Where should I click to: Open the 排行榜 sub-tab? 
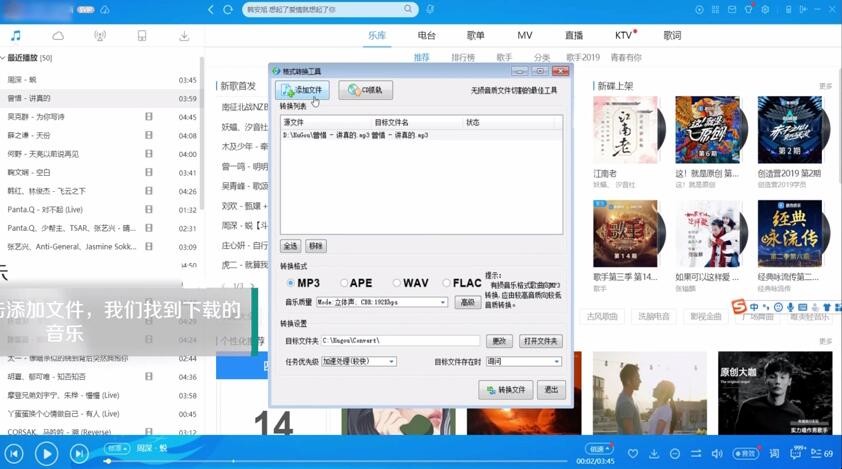click(x=463, y=57)
